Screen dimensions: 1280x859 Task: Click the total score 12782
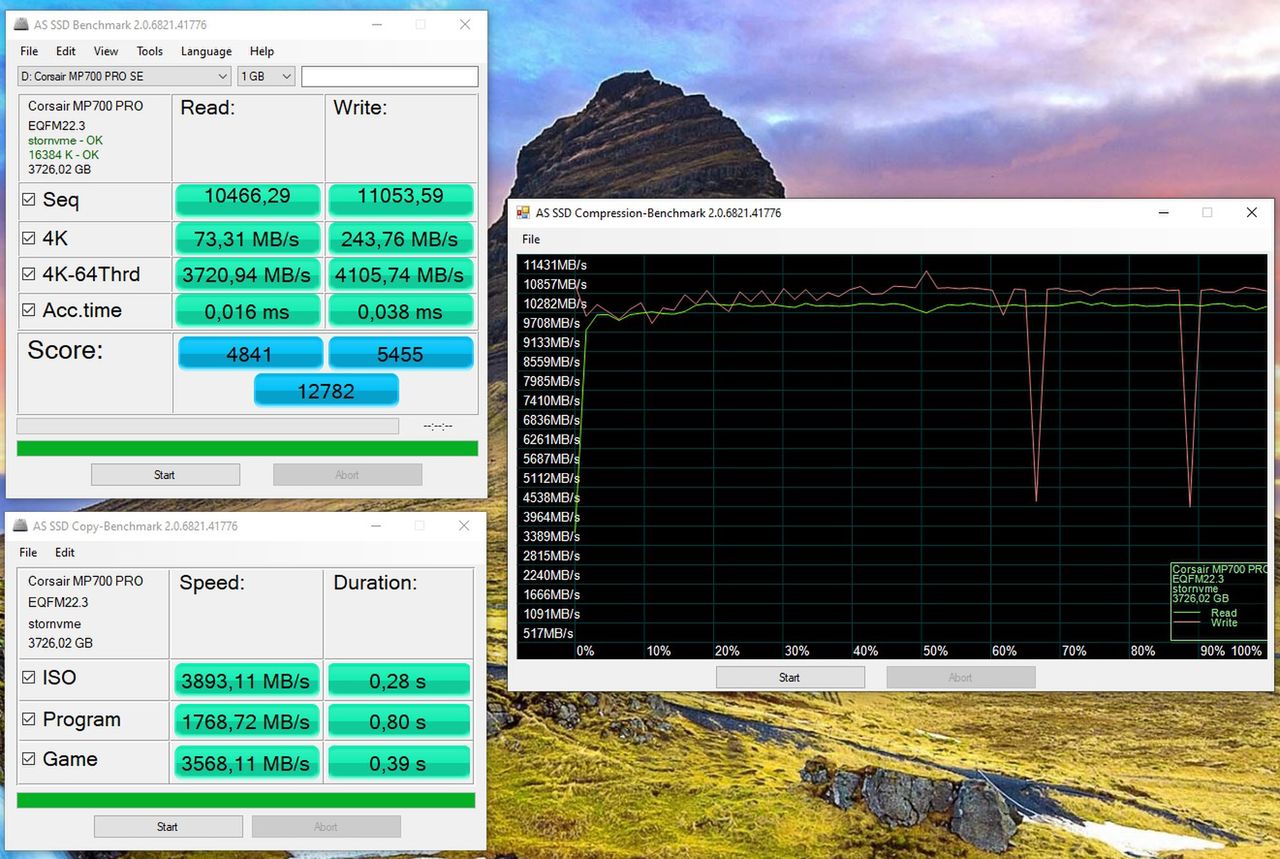pyautogui.click(x=326, y=391)
